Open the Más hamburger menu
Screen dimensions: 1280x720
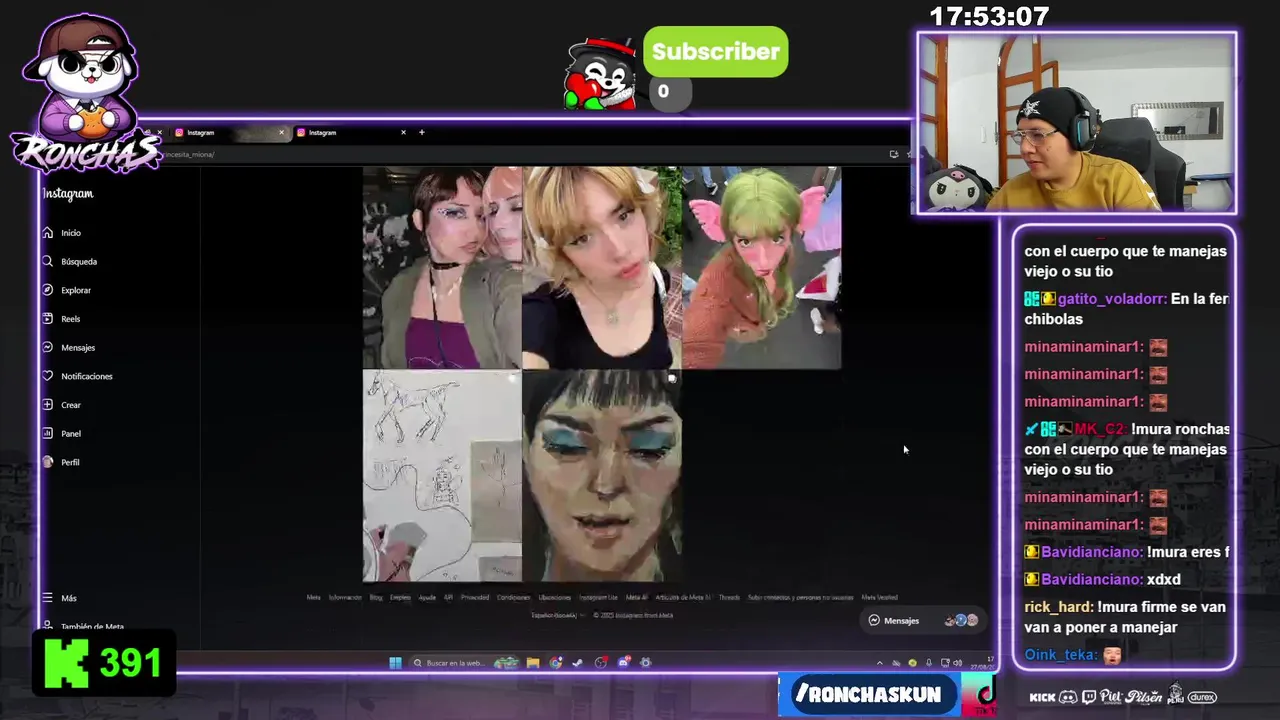click(x=47, y=598)
